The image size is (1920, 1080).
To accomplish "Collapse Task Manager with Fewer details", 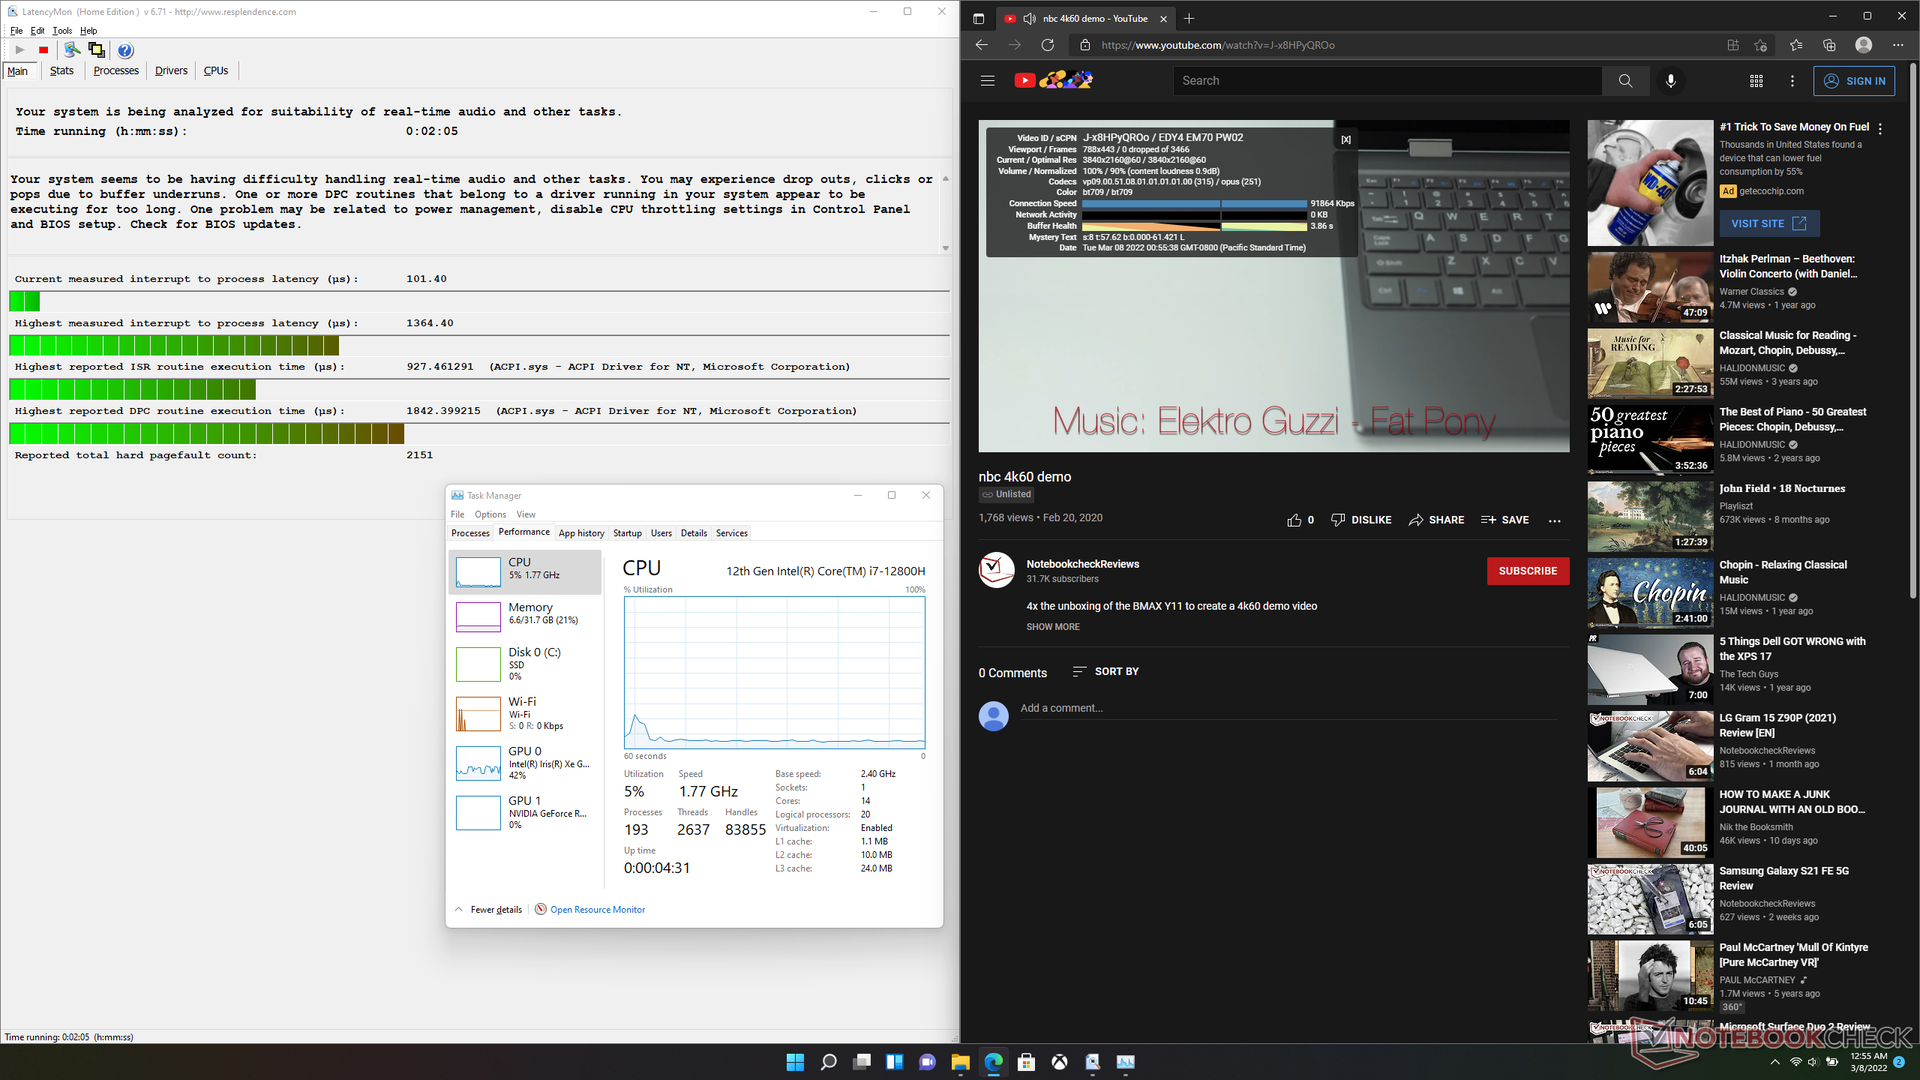I will click(495, 910).
